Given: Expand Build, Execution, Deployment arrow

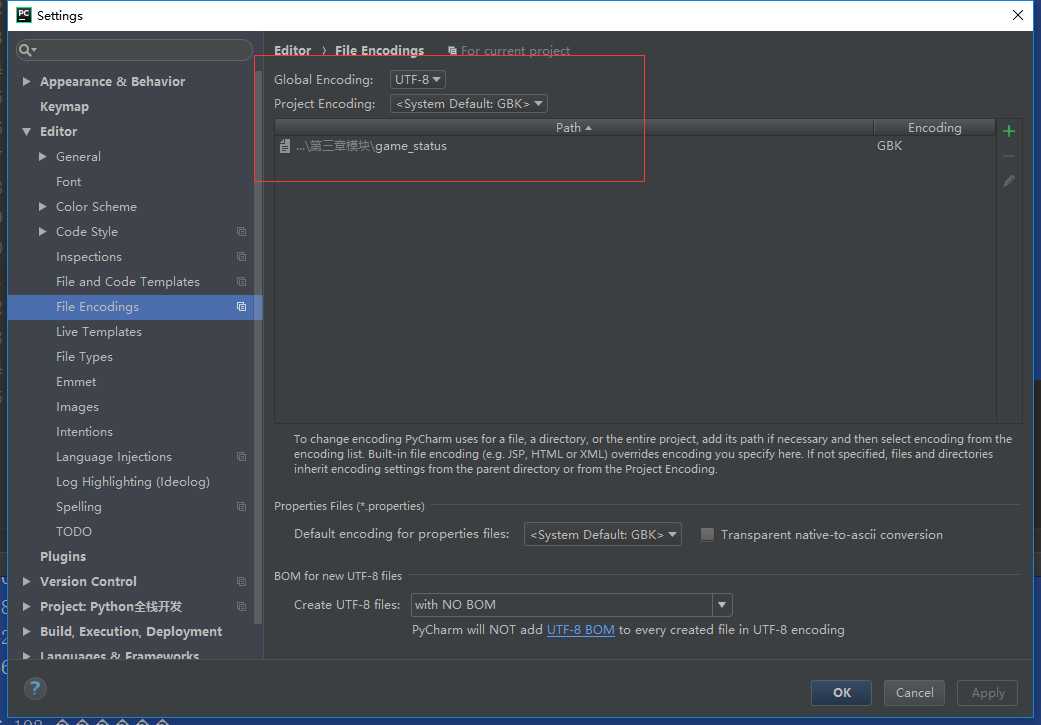Looking at the screenshot, I should coord(27,631).
